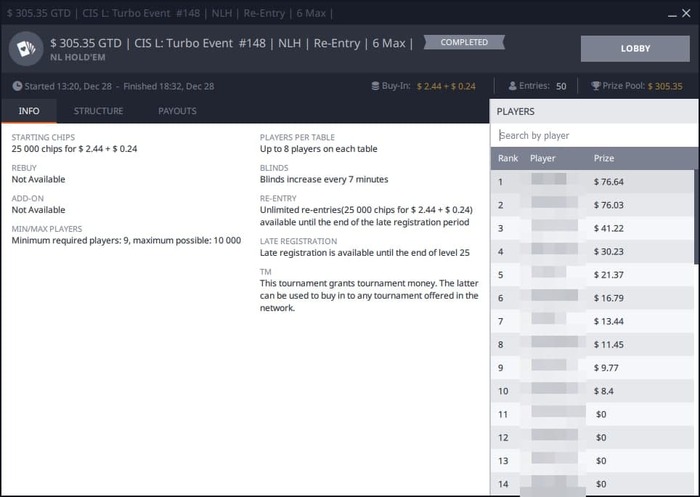Select rank 8 row with $ 11.45
700x497 pixels.
(592, 344)
